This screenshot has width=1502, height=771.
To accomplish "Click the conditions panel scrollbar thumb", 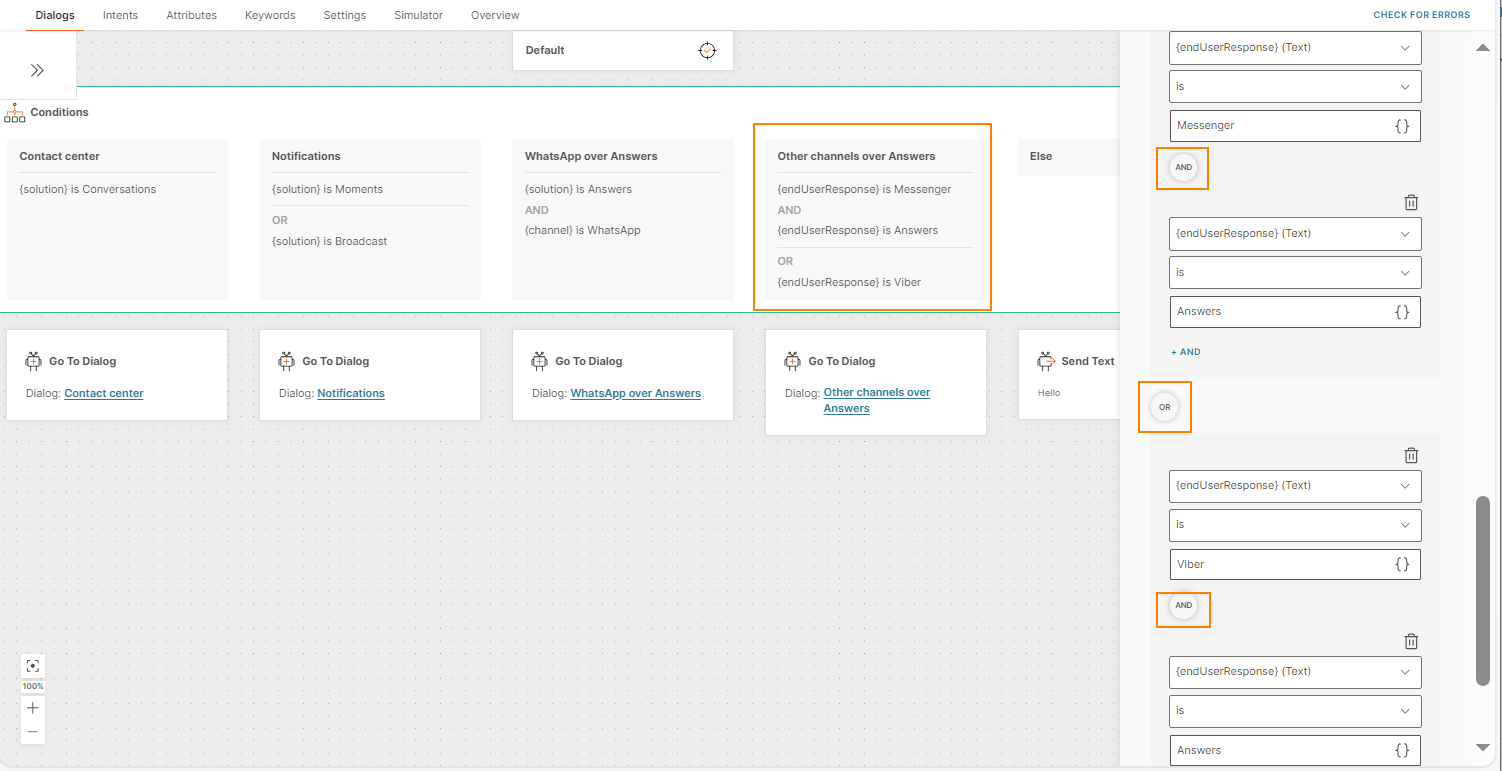I will click(x=1483, y=590).
